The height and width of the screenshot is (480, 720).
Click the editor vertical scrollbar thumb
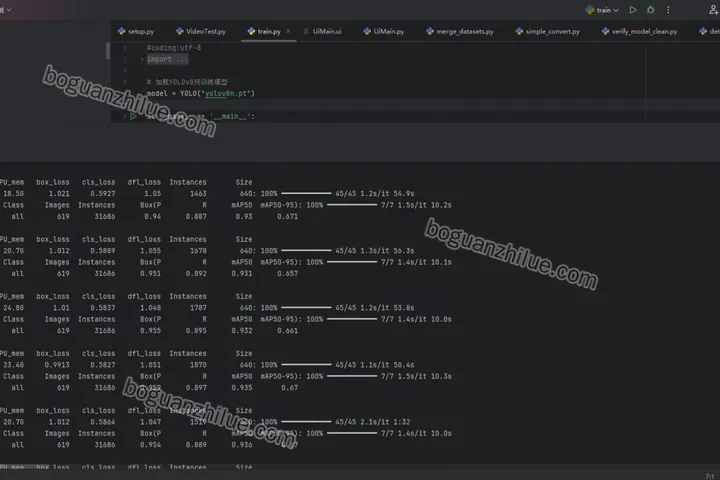[x=107, y=51]
